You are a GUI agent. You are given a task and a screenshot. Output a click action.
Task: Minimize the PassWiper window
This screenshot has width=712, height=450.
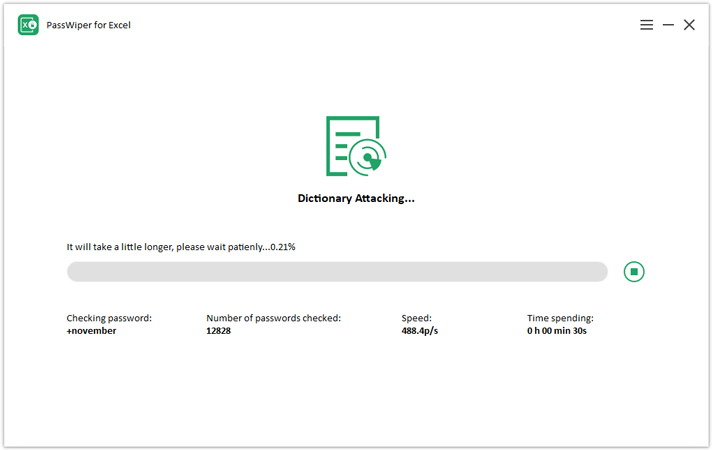pos(668,25)
